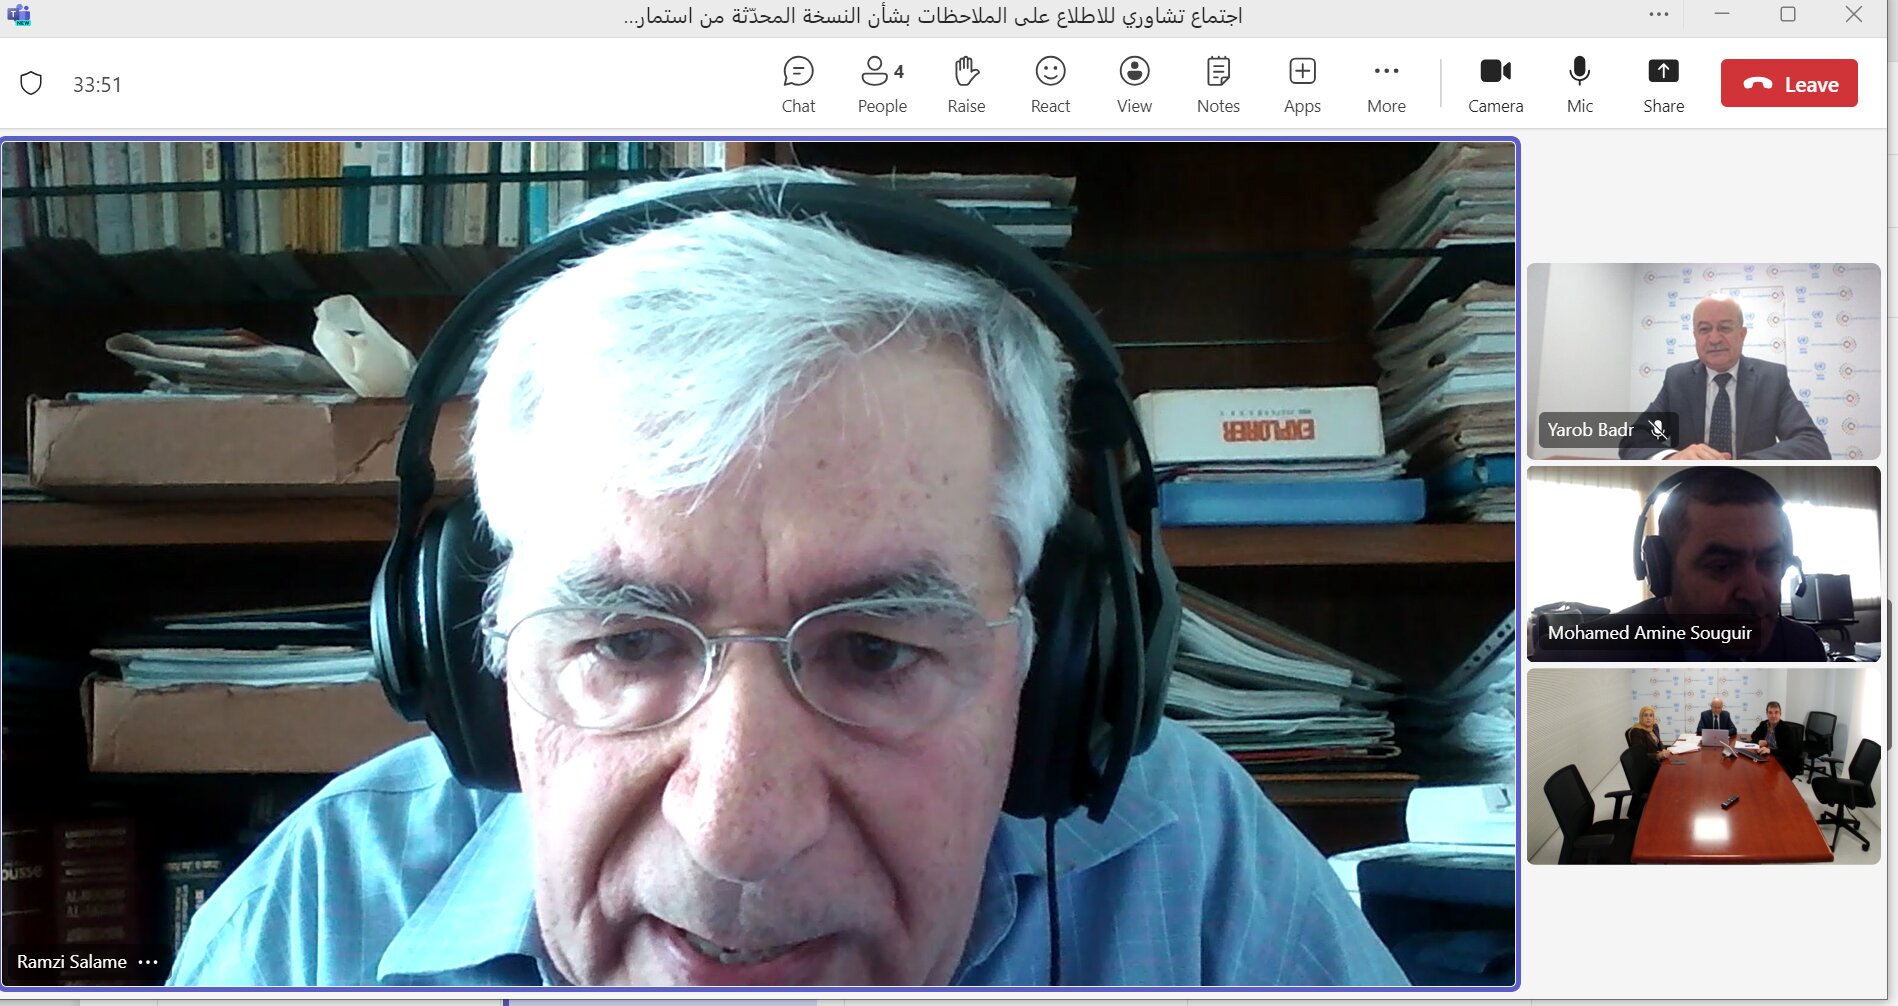This screenshot has height=1006, width=1898.
Task: Open the React emoji options
Action: (x=1050, y=85)
